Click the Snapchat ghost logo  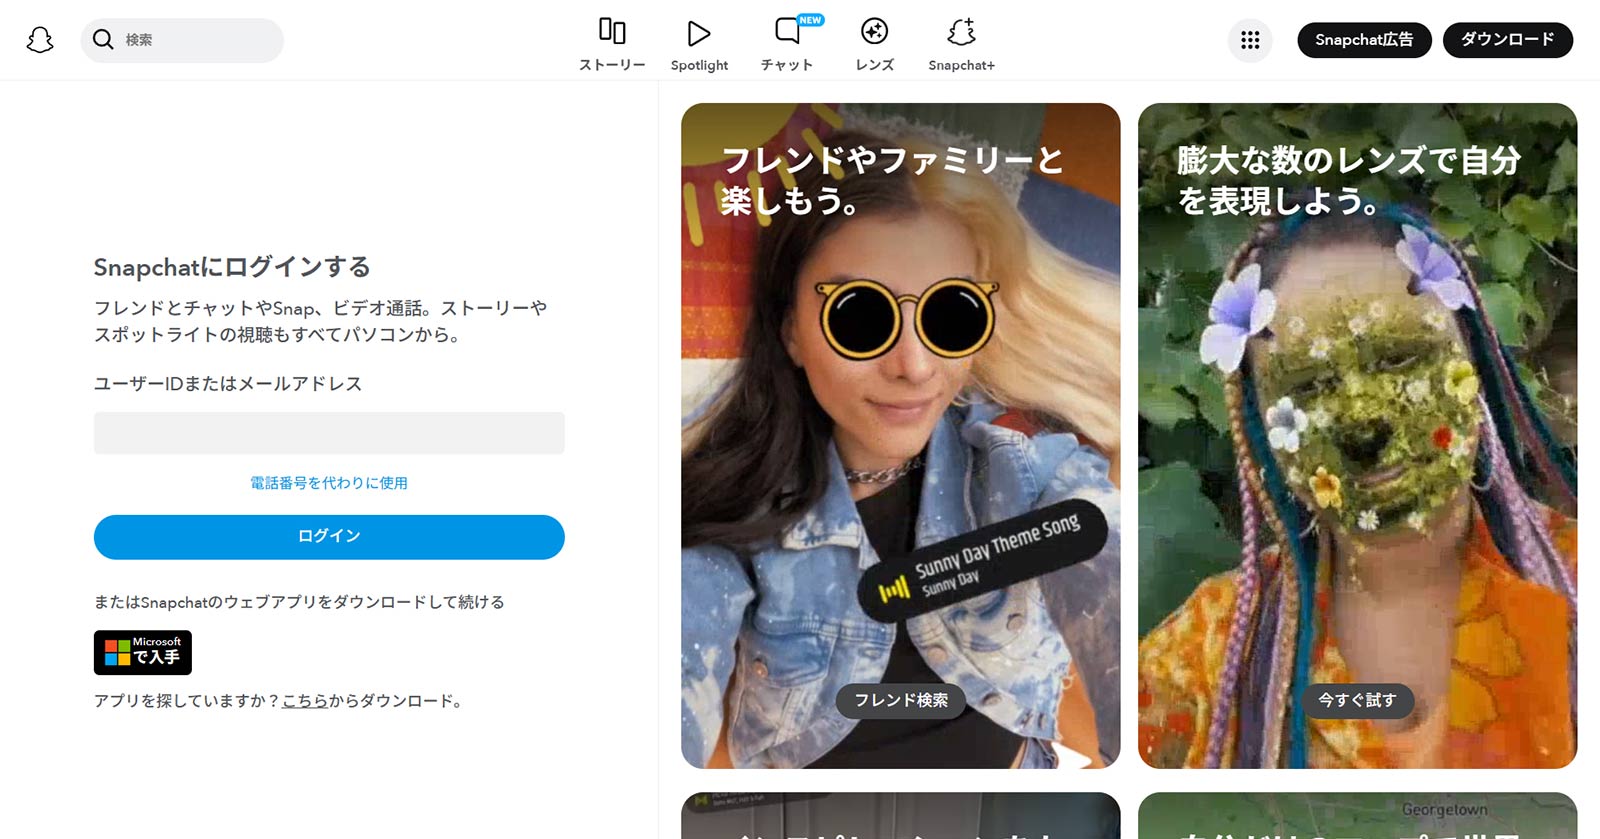[x=40, y=40]
